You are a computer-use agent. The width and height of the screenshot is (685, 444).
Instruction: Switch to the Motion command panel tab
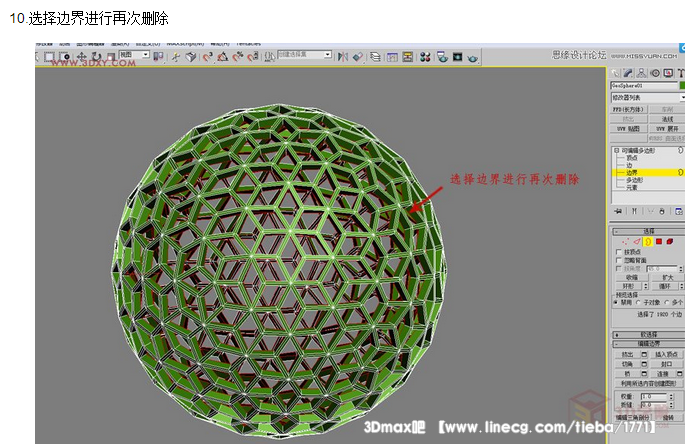pyautogui.click(x=655, y=73)
